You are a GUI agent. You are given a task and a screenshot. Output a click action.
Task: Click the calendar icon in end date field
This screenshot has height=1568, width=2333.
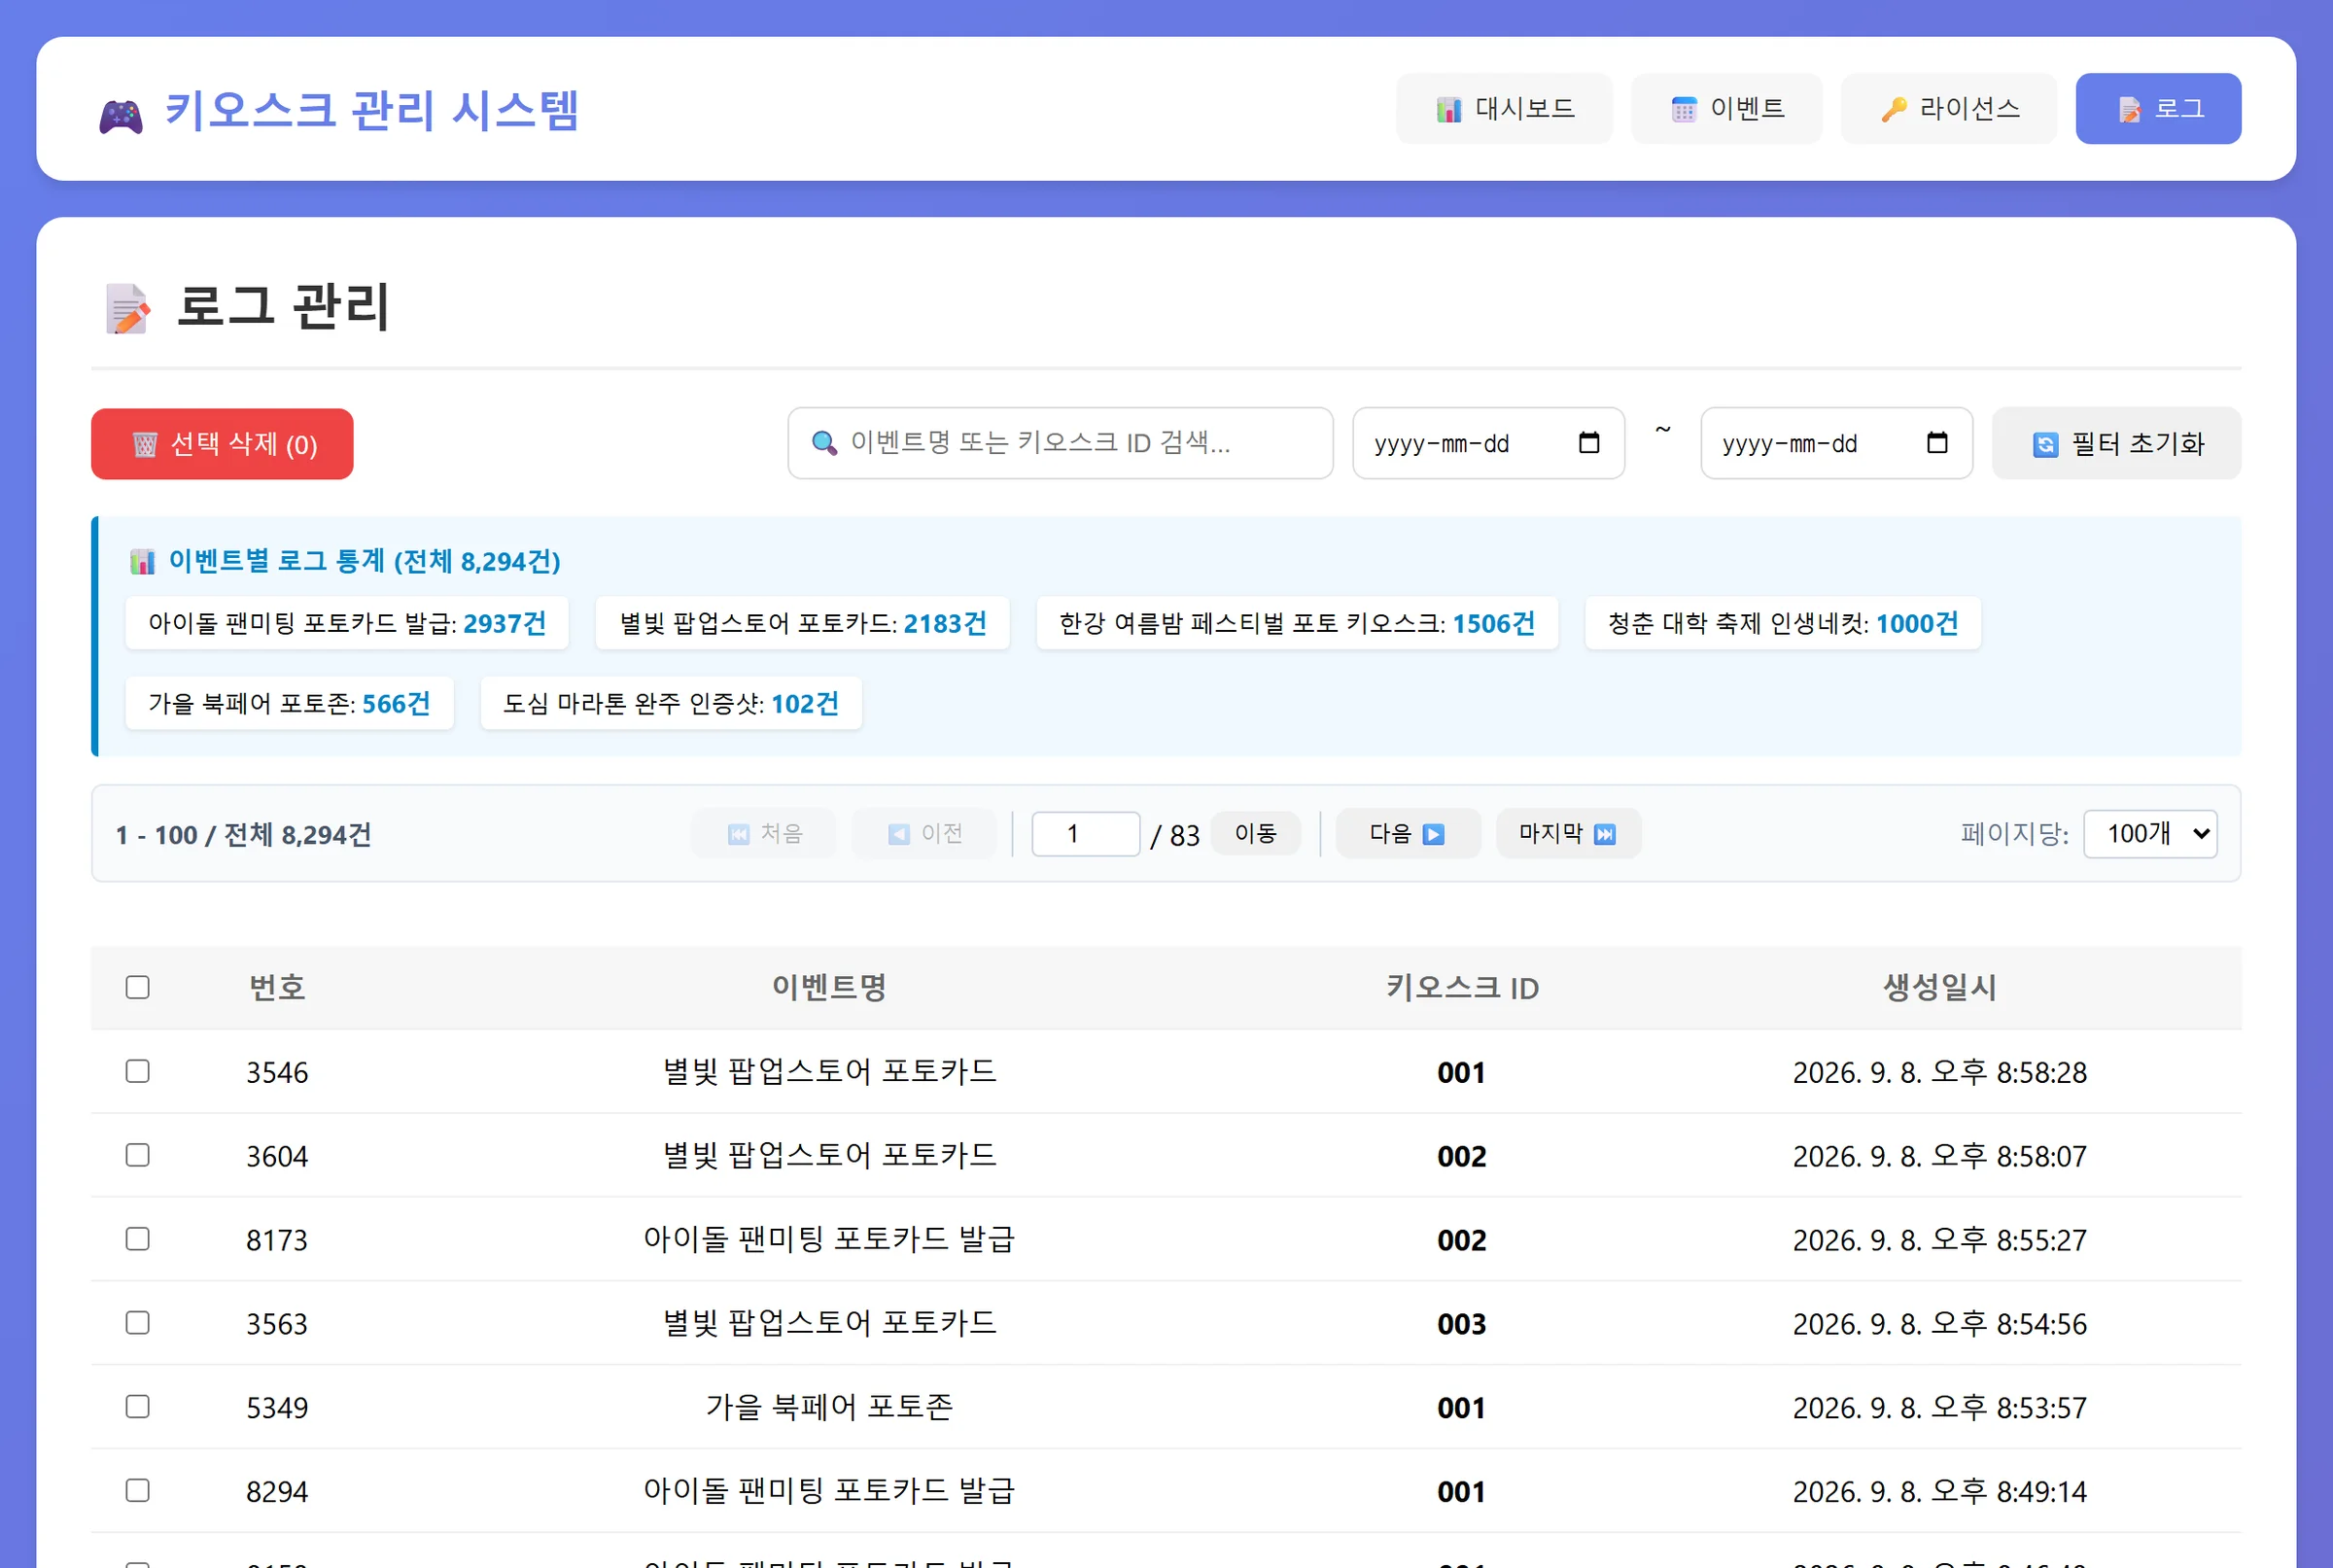pyautogui.click(x=1936, y=442)
